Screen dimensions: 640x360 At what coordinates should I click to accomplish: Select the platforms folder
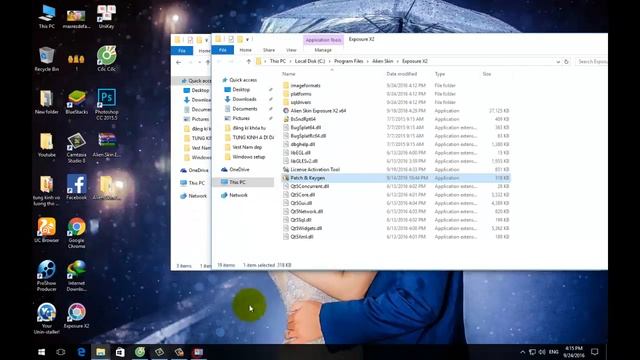[x=301, y=94]
